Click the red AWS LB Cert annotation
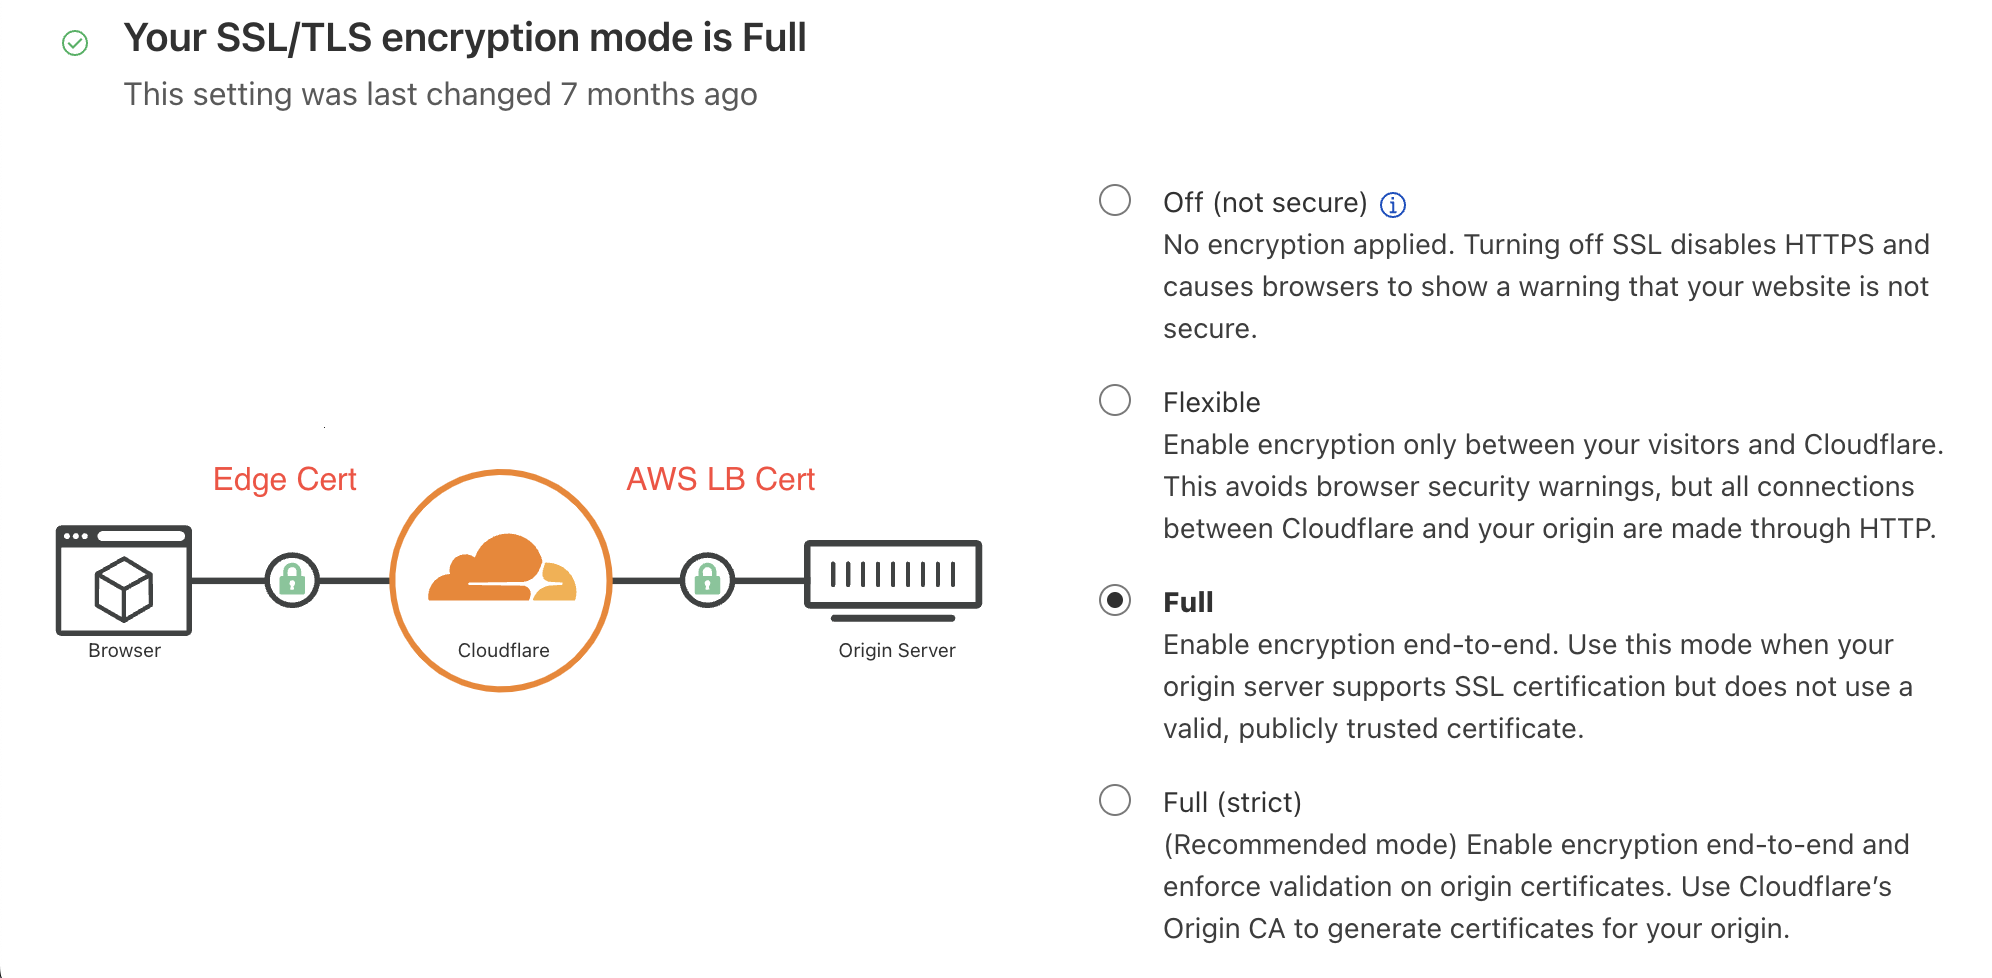This screenshot has height=978, width=1992. [720, 480]
